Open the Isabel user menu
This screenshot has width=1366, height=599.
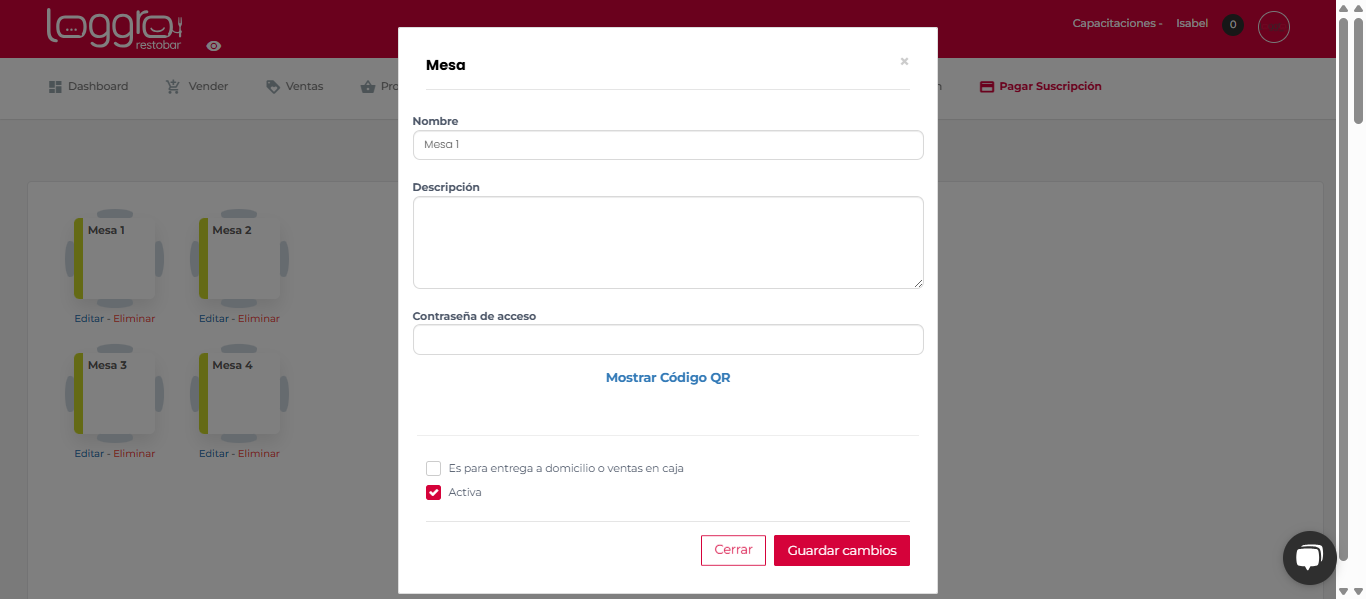pyautogui.click(x=1192, y=23)
